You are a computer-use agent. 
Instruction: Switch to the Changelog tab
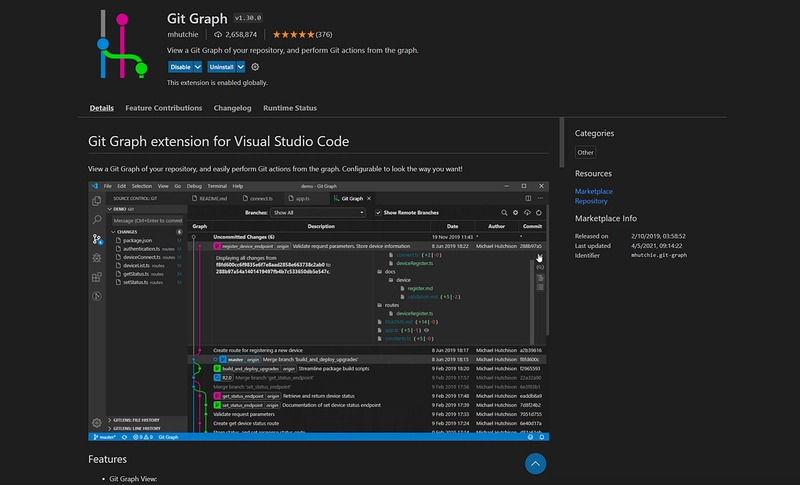coord(232,108)
